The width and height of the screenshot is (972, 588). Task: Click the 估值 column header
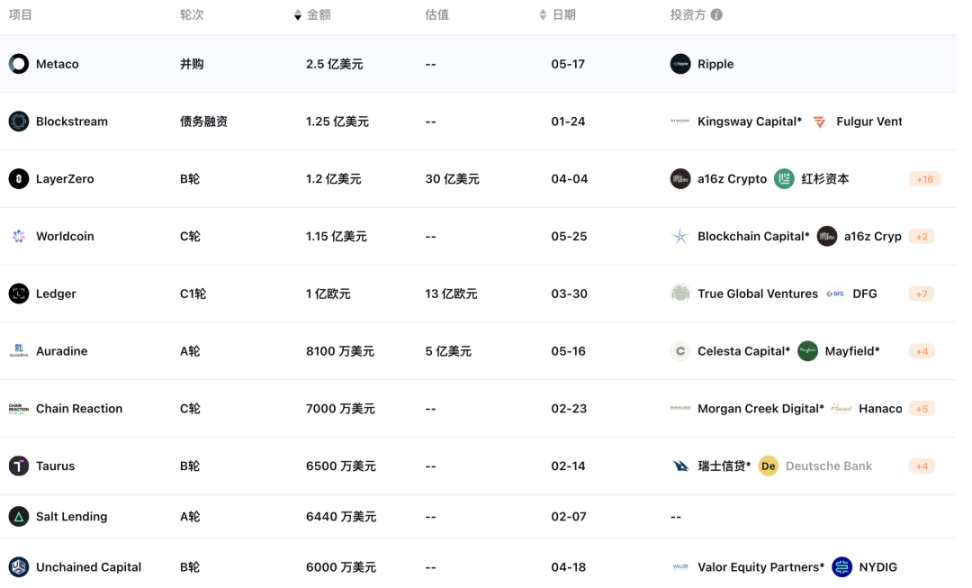click(436, 15)
